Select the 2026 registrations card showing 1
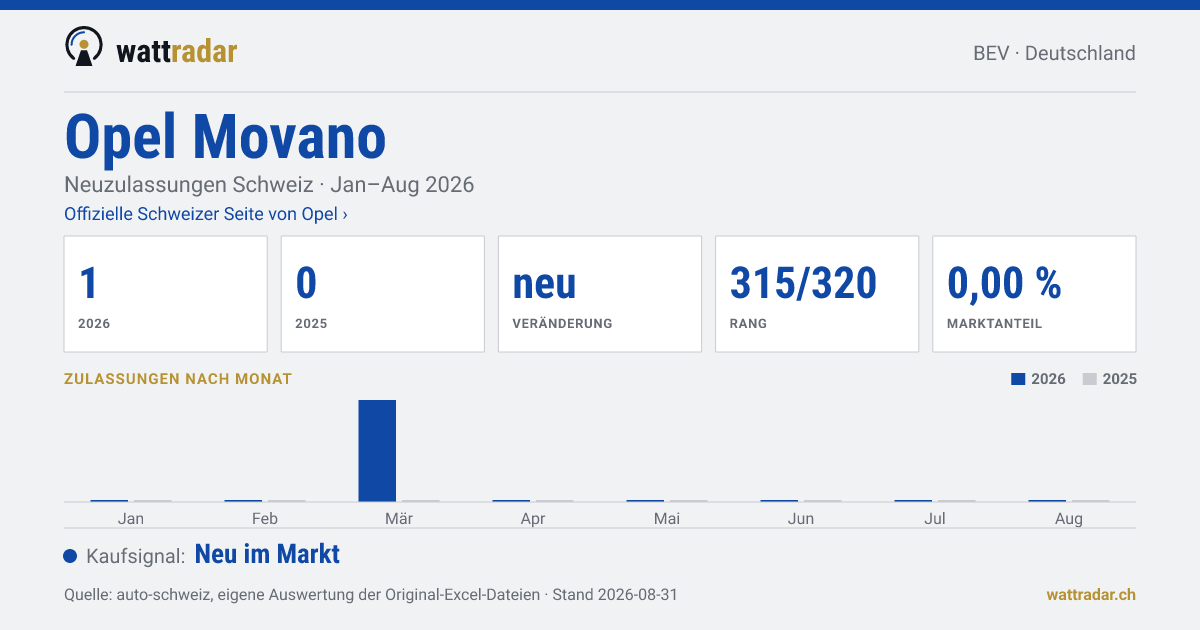The height and width of the screenshot is (630, 1200). (x=166, y=294)
